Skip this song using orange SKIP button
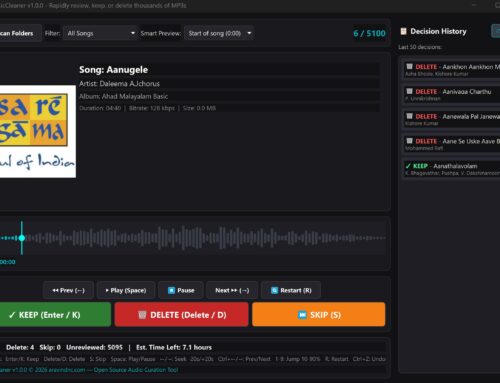Viewport: 500px width, 383px height. [319, 315]
